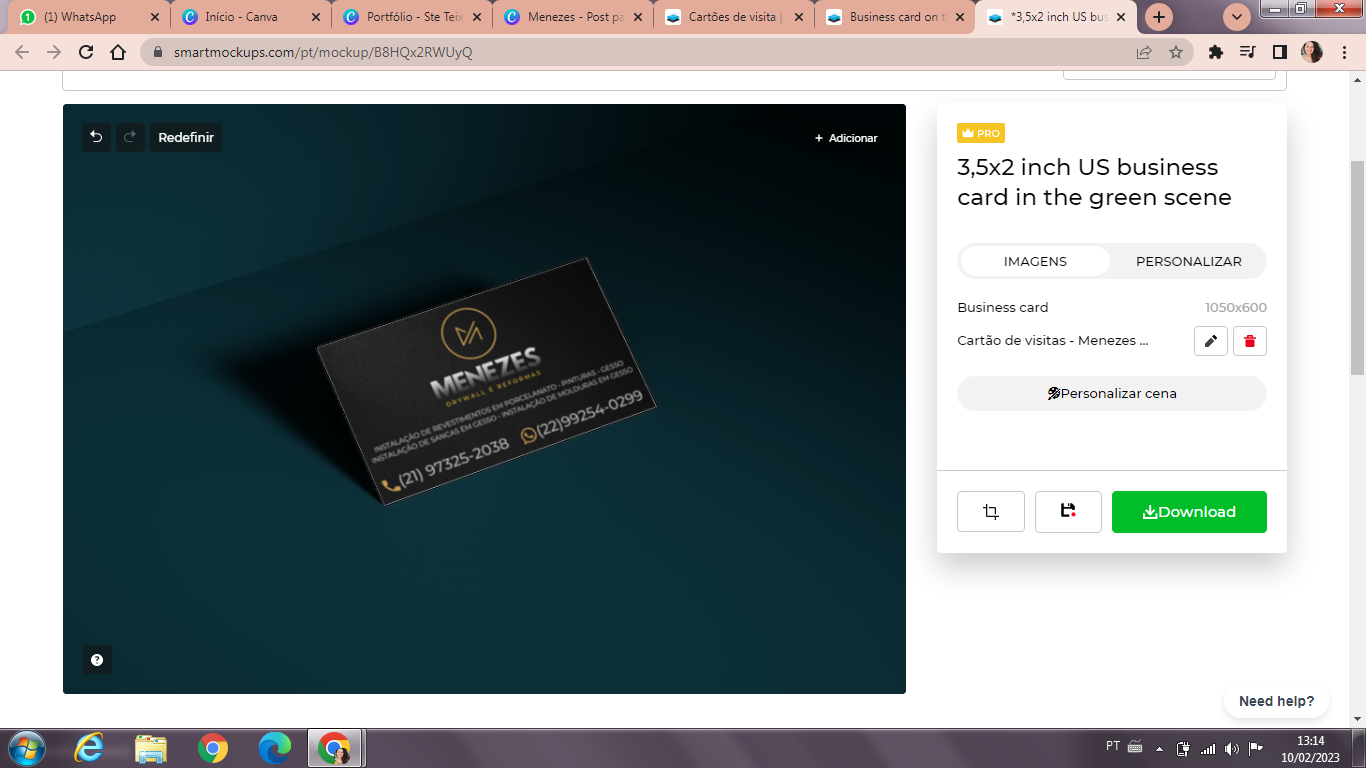The height and width of the screenshot is (768, 1366).
Task: Click the redo arrow icon
Action: click(x=130, y=137)
